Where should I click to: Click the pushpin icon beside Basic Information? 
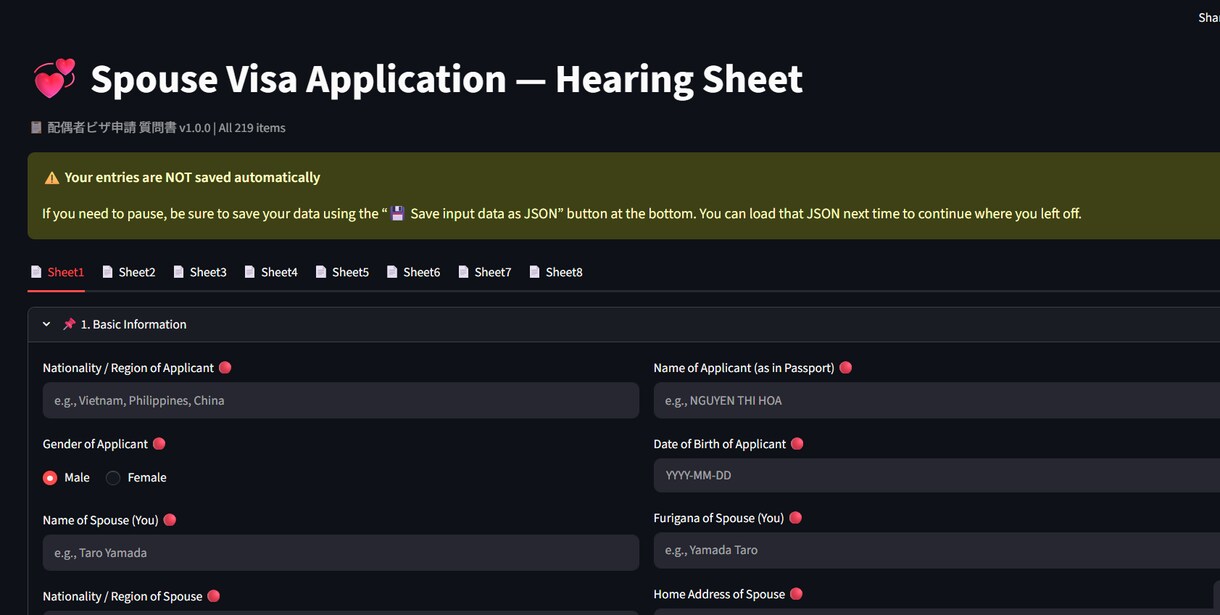pyautogui.click(x=69, y=324)
